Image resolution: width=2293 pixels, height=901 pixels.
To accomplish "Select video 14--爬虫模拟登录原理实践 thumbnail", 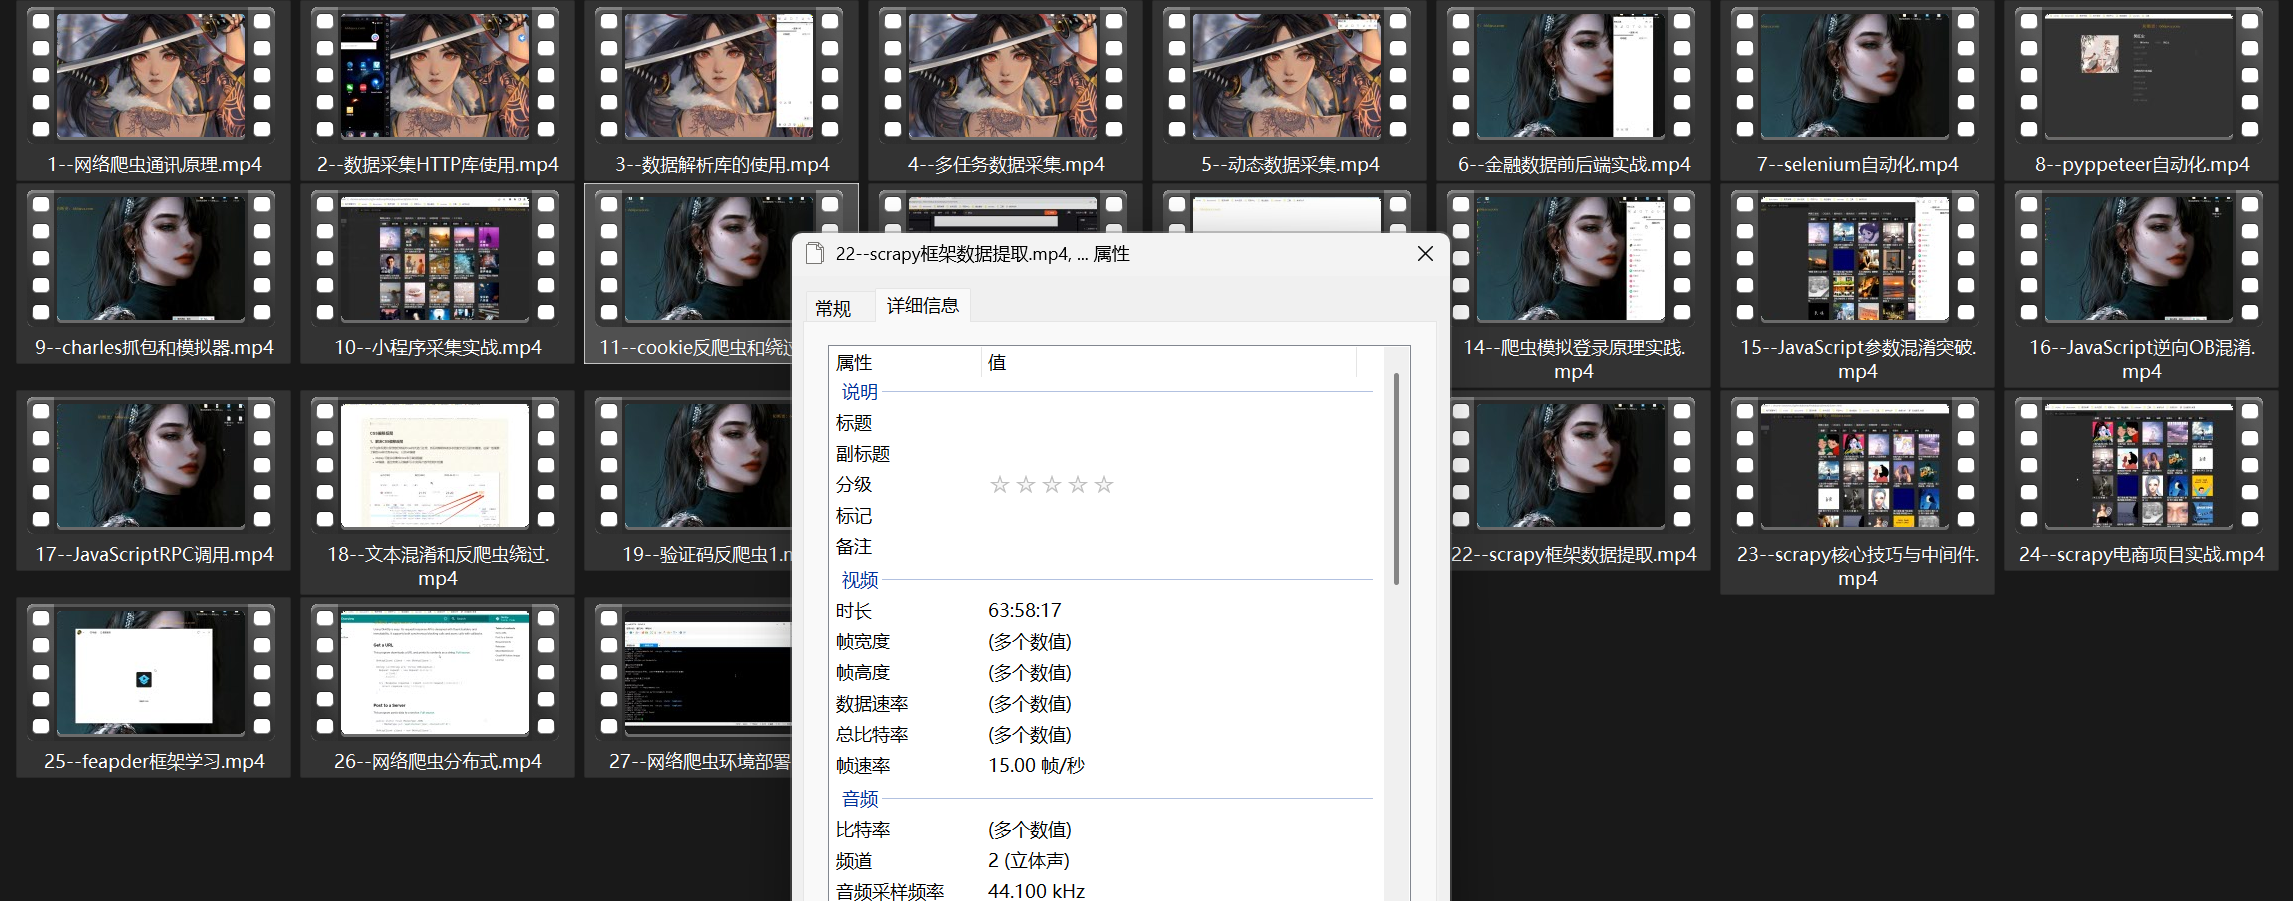I will tap(1573, 258).
